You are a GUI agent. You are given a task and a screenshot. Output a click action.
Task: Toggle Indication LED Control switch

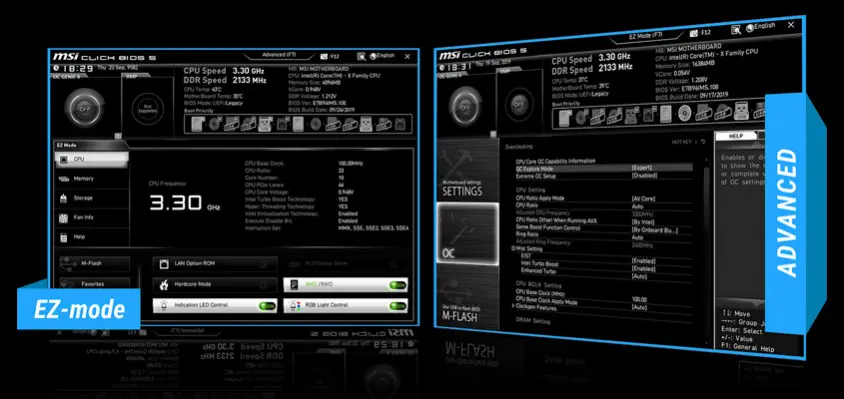(x=267, y=305)
